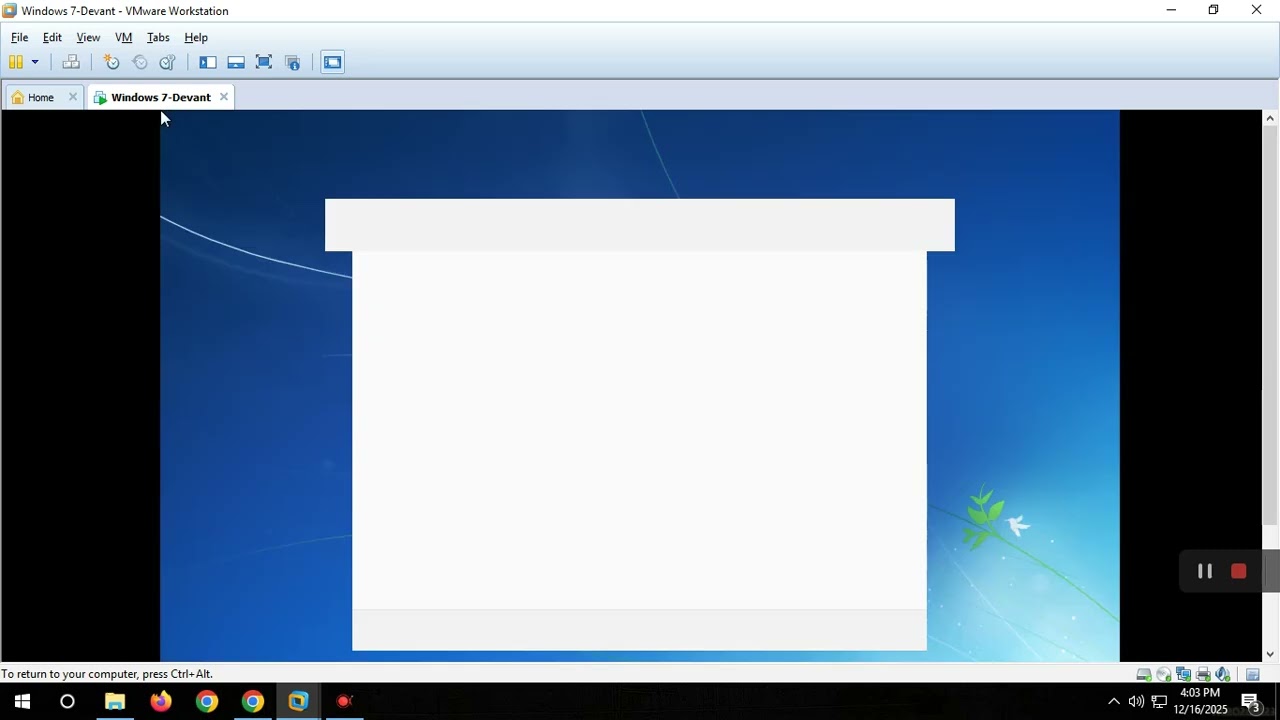Pause the screen recording overlay
This screenshot has width=1280, height=720.
coord(1205,571)
